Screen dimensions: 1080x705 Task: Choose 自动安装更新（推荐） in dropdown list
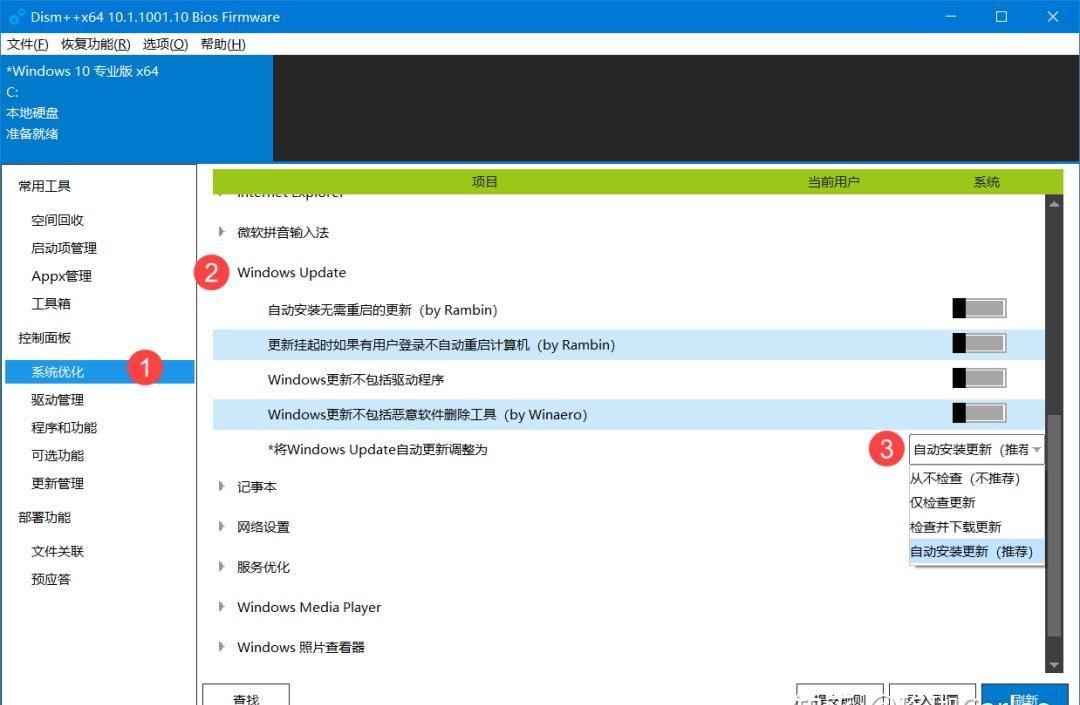(977, 551)
